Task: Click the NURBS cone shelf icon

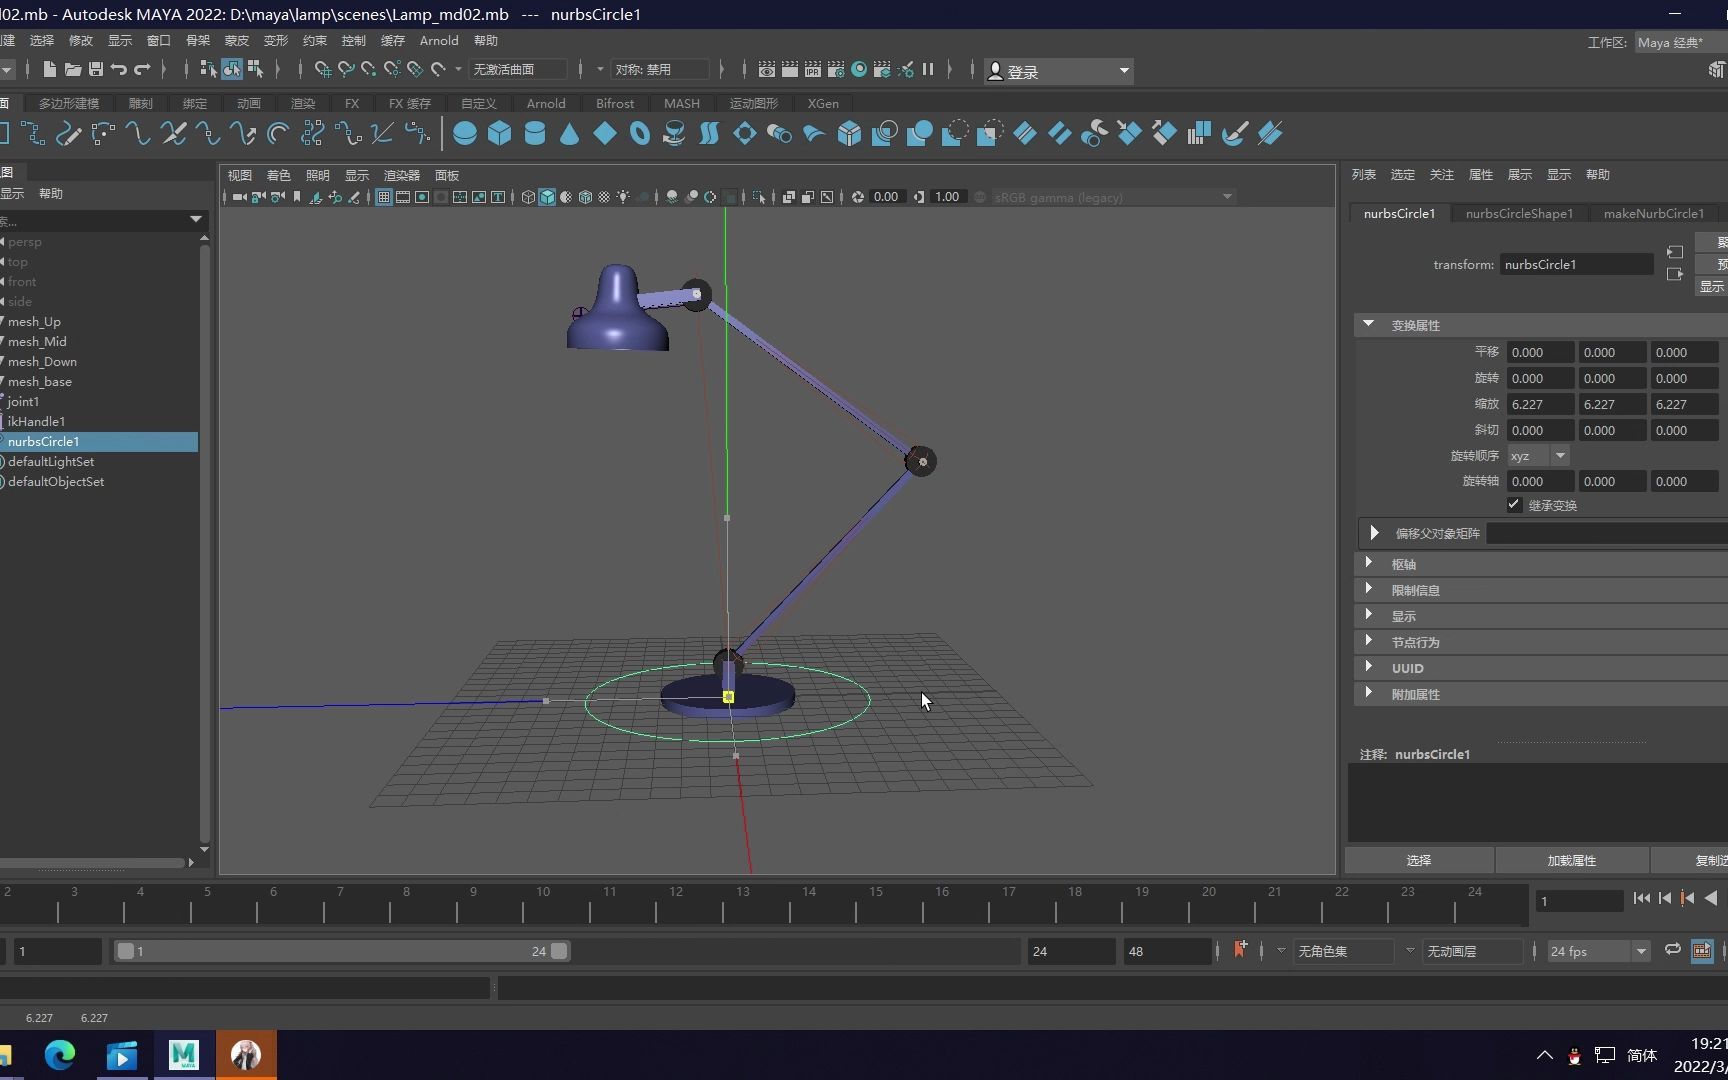Action: 570,134
